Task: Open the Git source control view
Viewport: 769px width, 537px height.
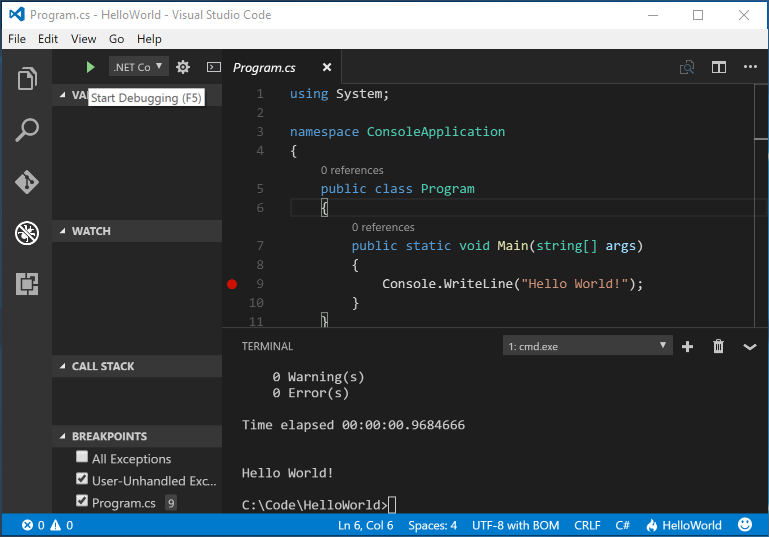Action: 27,182
